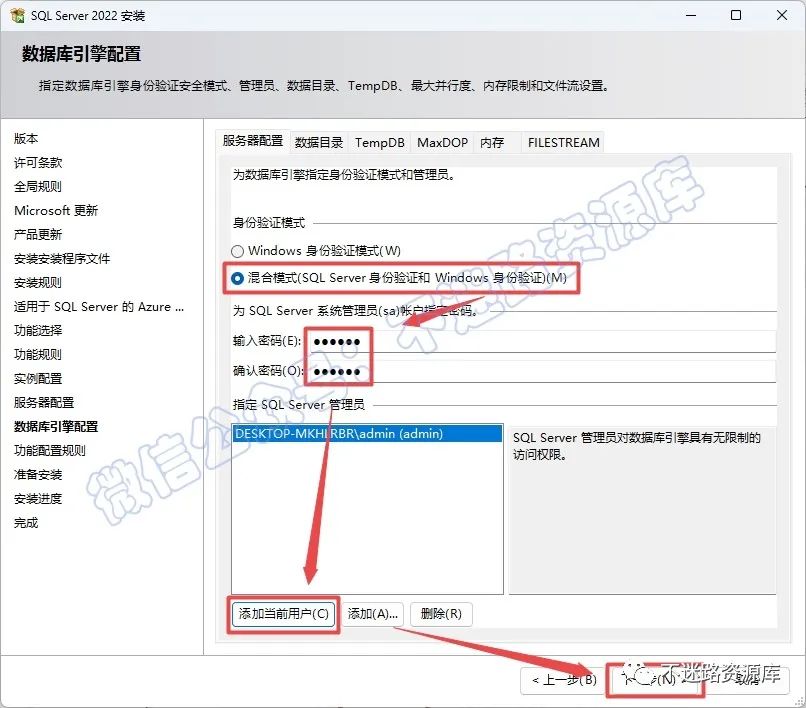Screen dimensions: 806x708
Task: Click the 输入密码 password field
Action: [542, 341]
